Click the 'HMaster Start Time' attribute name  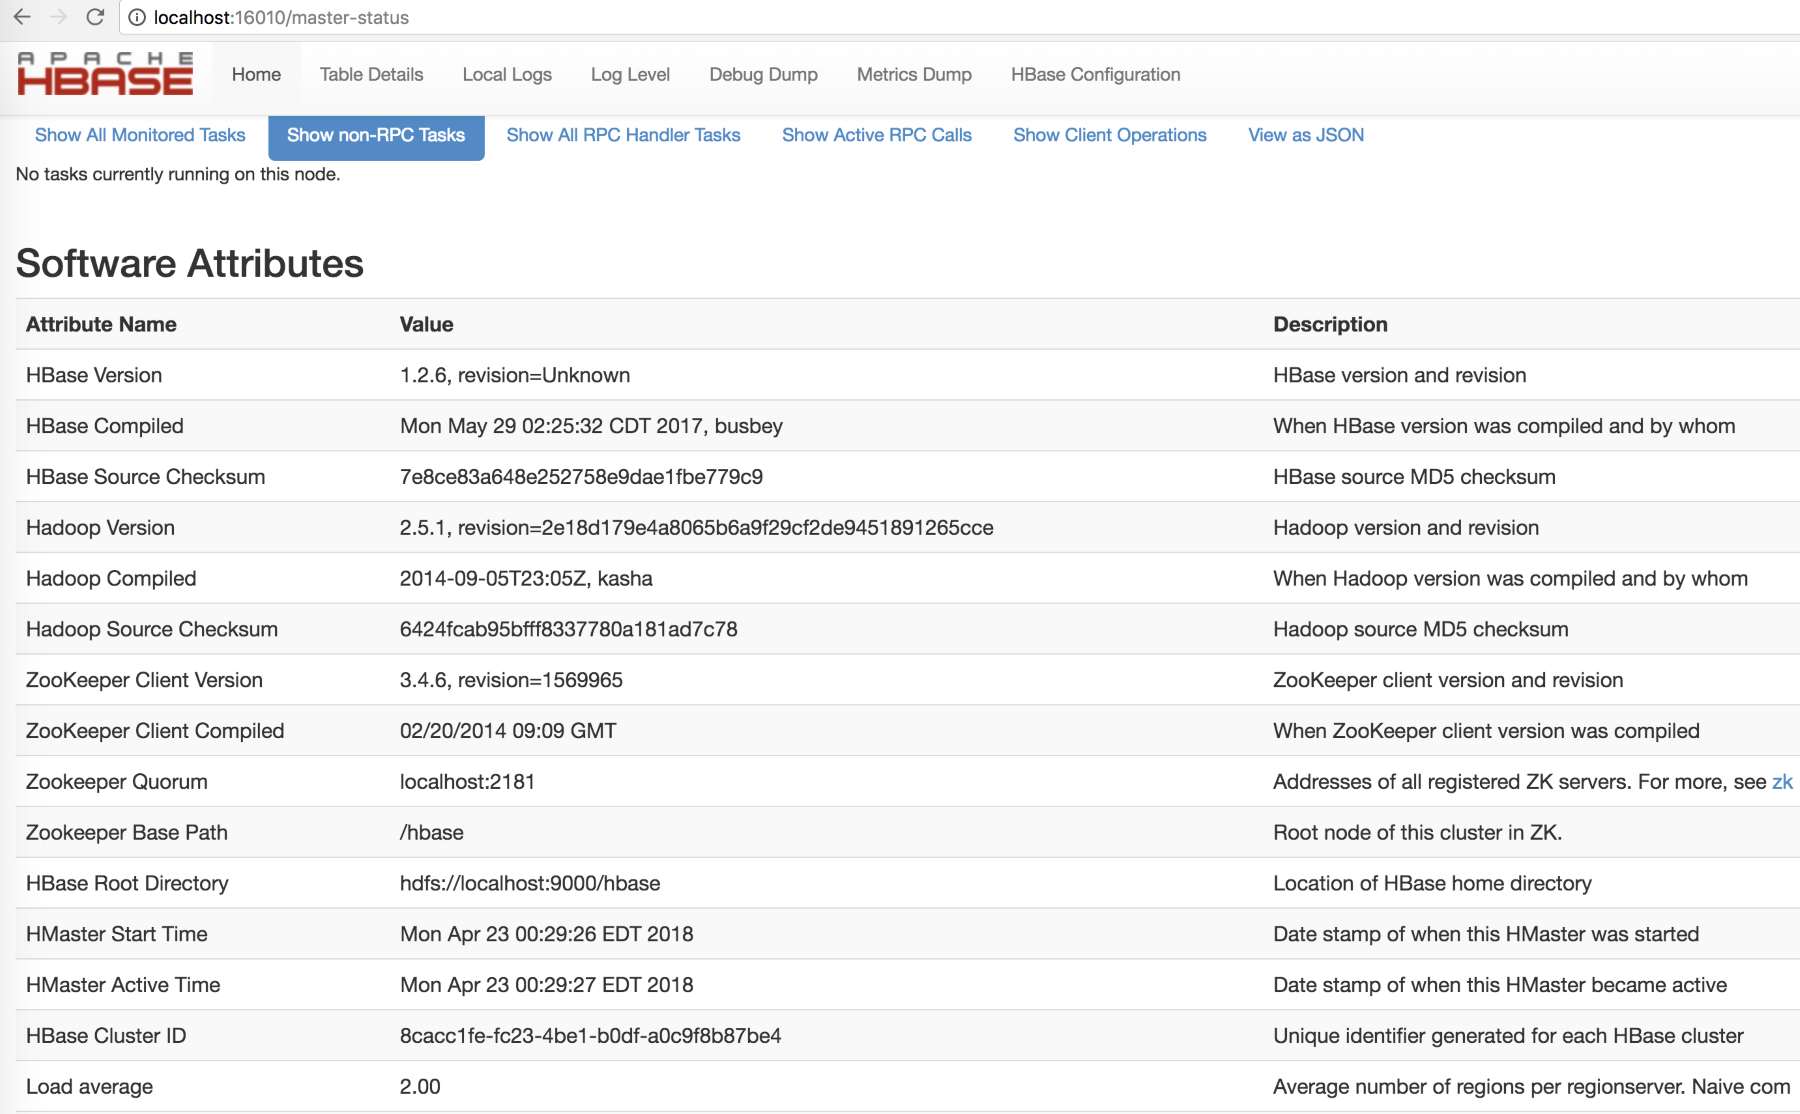117,934
